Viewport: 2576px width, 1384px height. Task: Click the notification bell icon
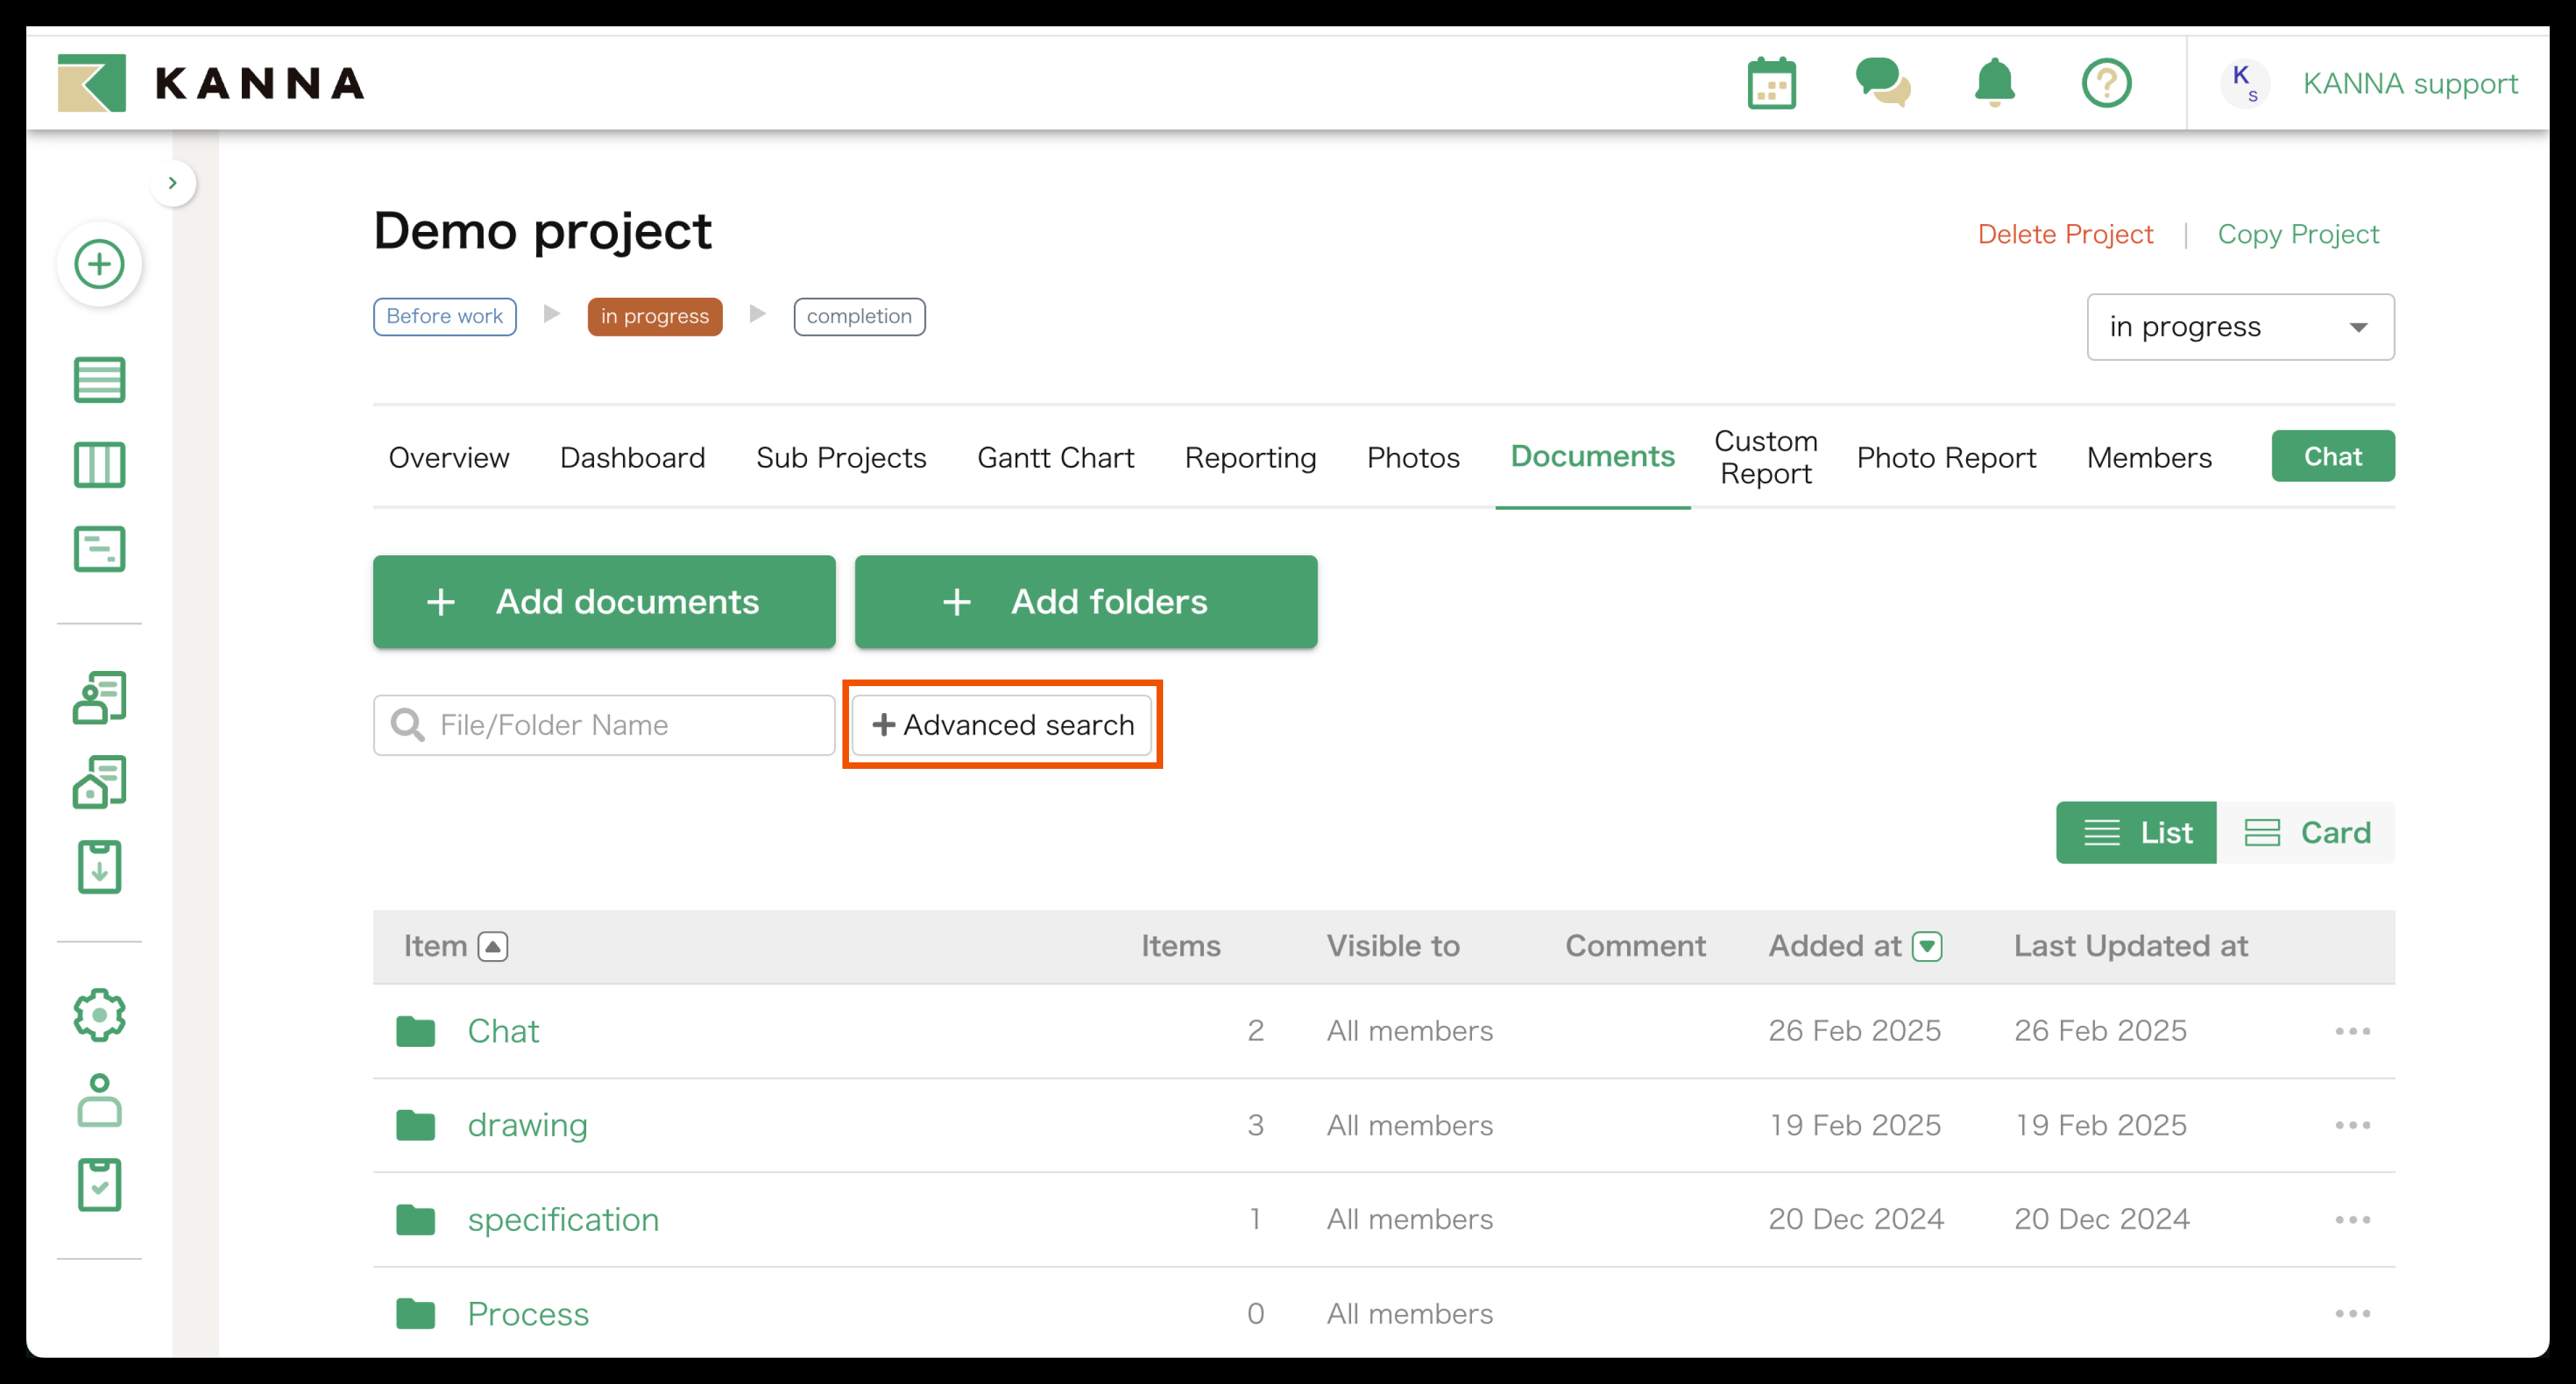1994,83
